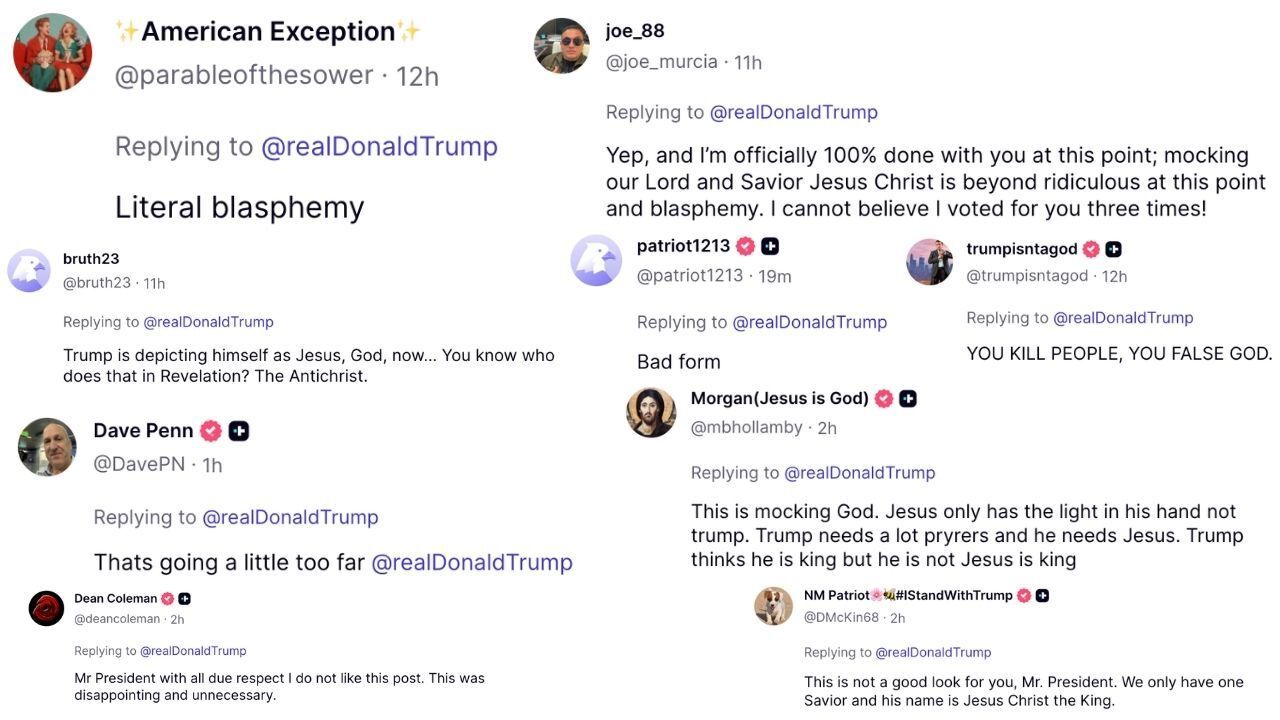
Task: Open the trumpisntagod display name
Action: click(1022, 249)
